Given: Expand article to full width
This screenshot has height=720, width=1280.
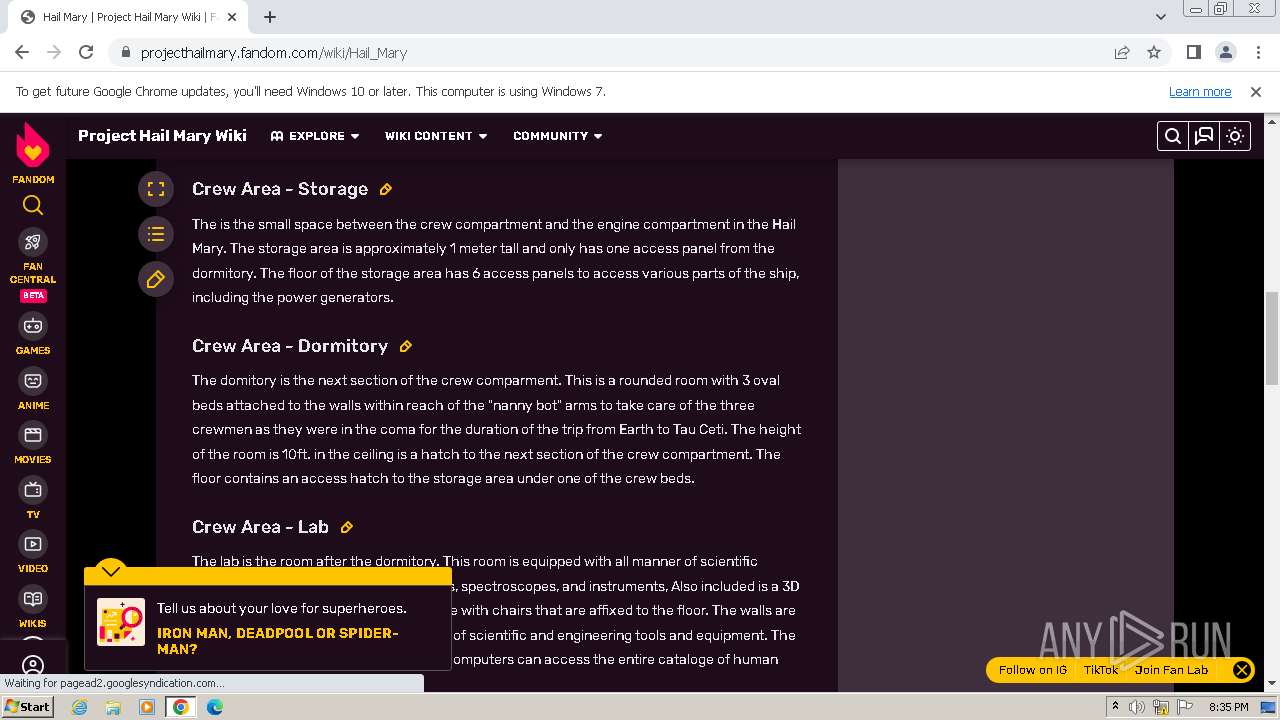Looking at the screenshot, I should [156, 188].
